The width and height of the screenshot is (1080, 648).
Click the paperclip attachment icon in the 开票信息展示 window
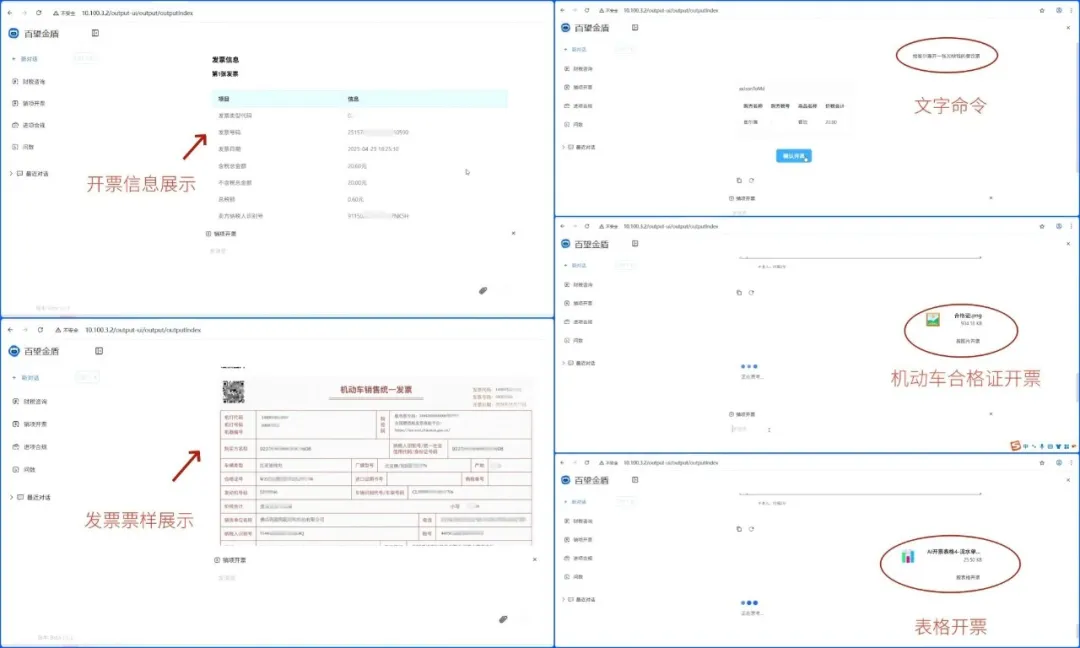point(482,290)
